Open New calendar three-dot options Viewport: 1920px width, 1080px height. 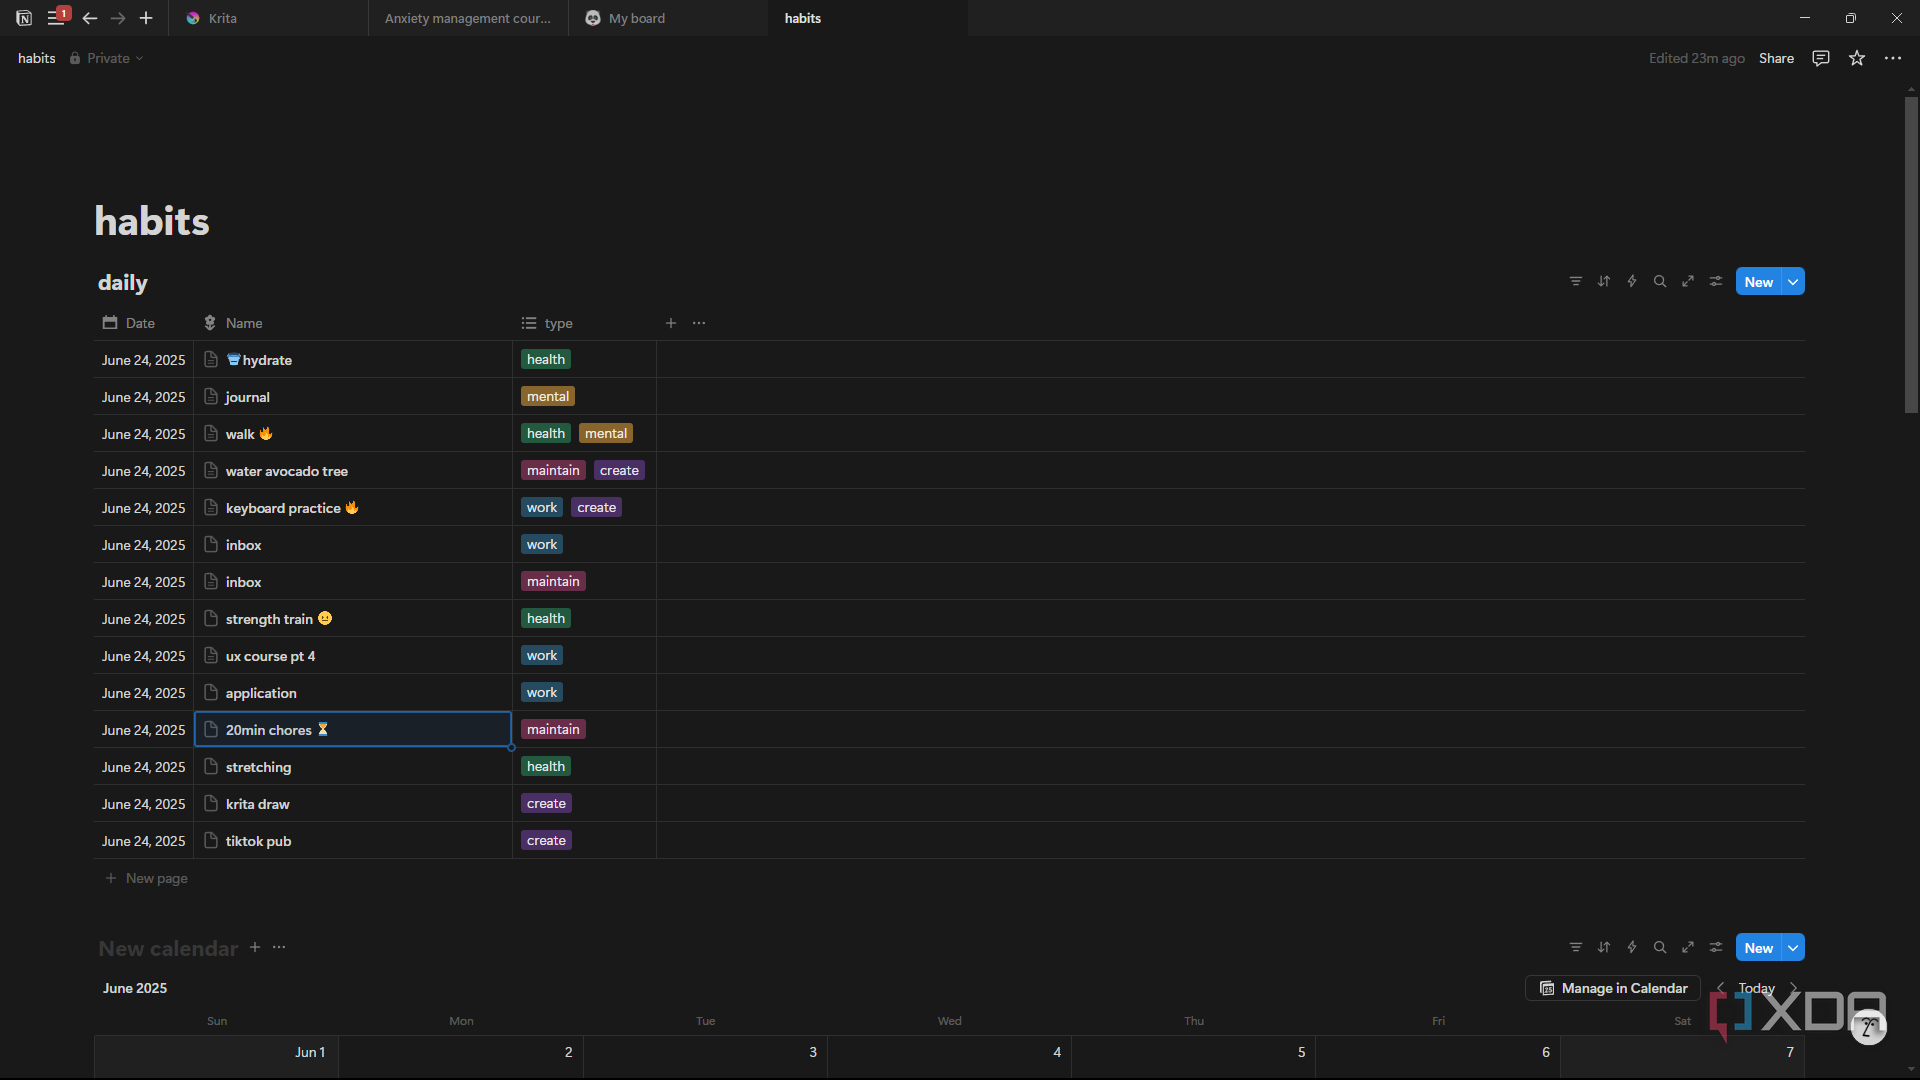279,947
